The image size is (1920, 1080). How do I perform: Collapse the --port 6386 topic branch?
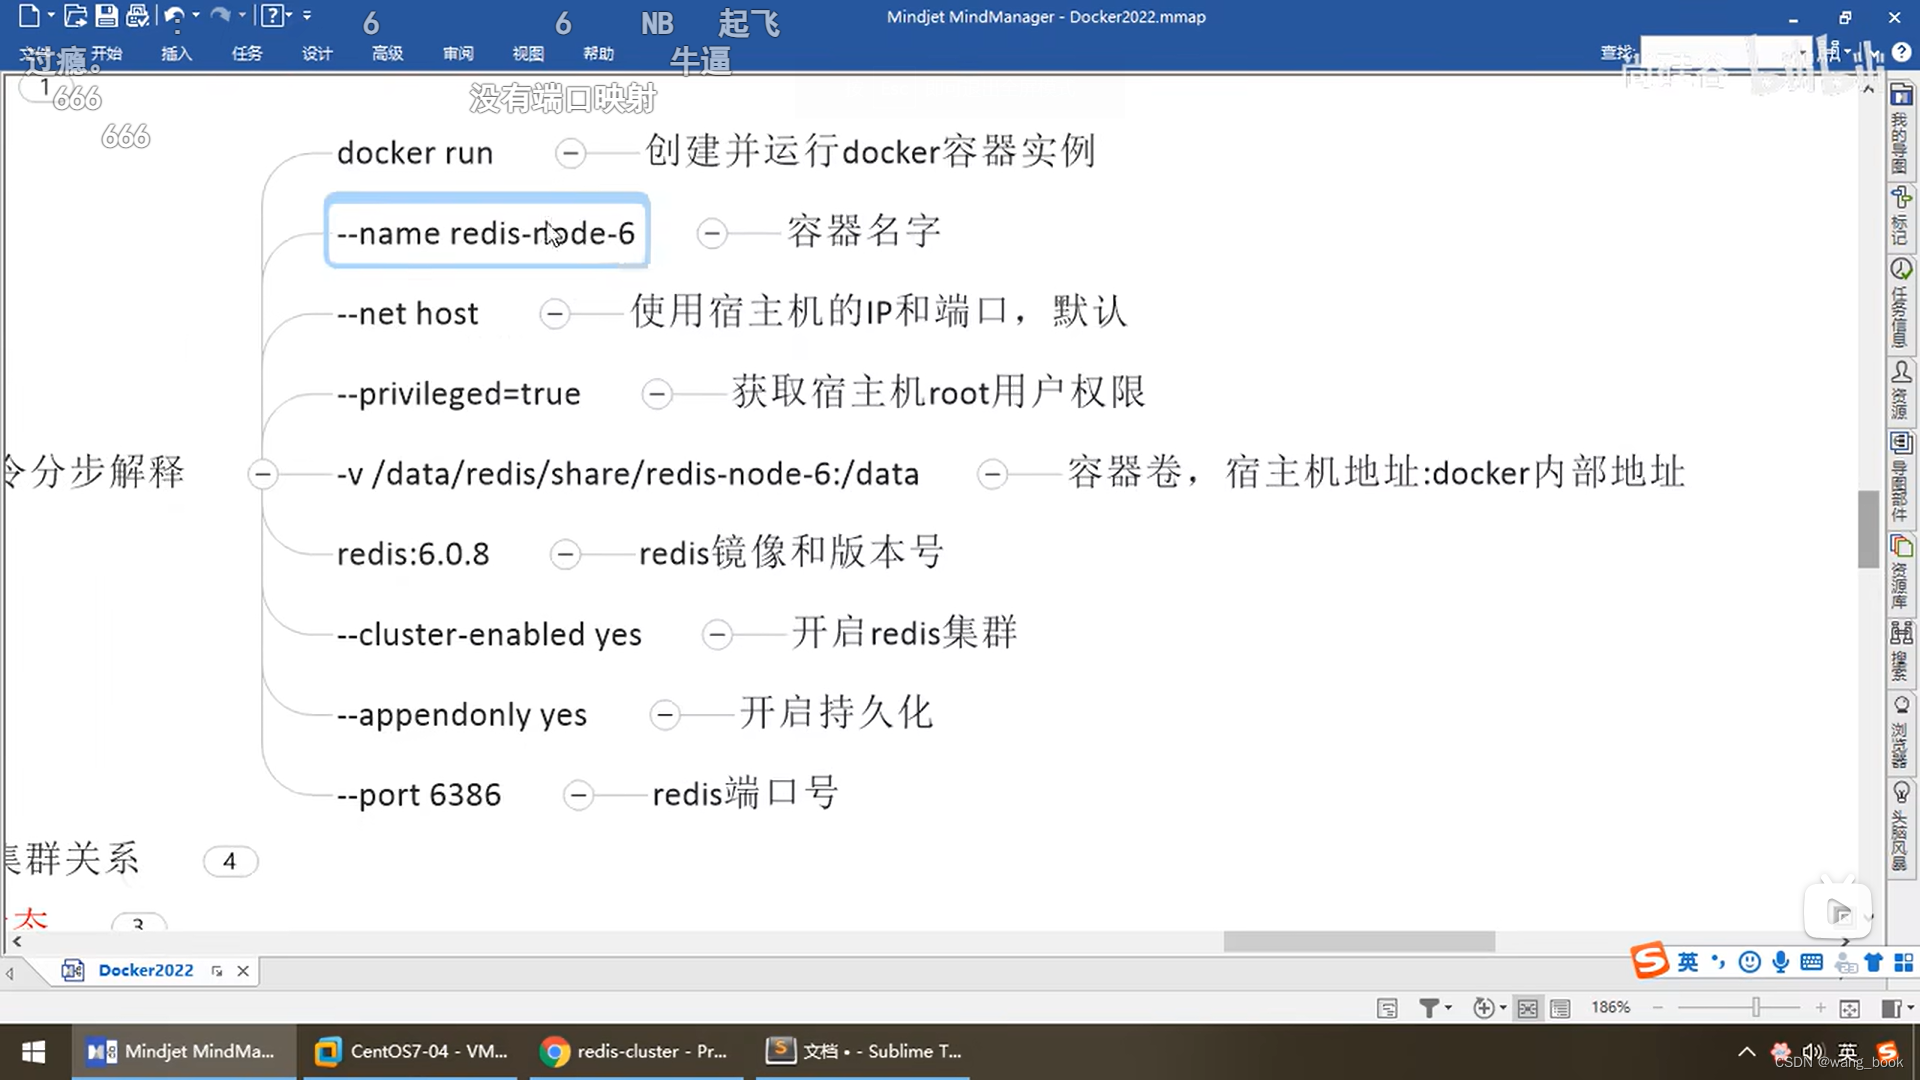(578, 795)
